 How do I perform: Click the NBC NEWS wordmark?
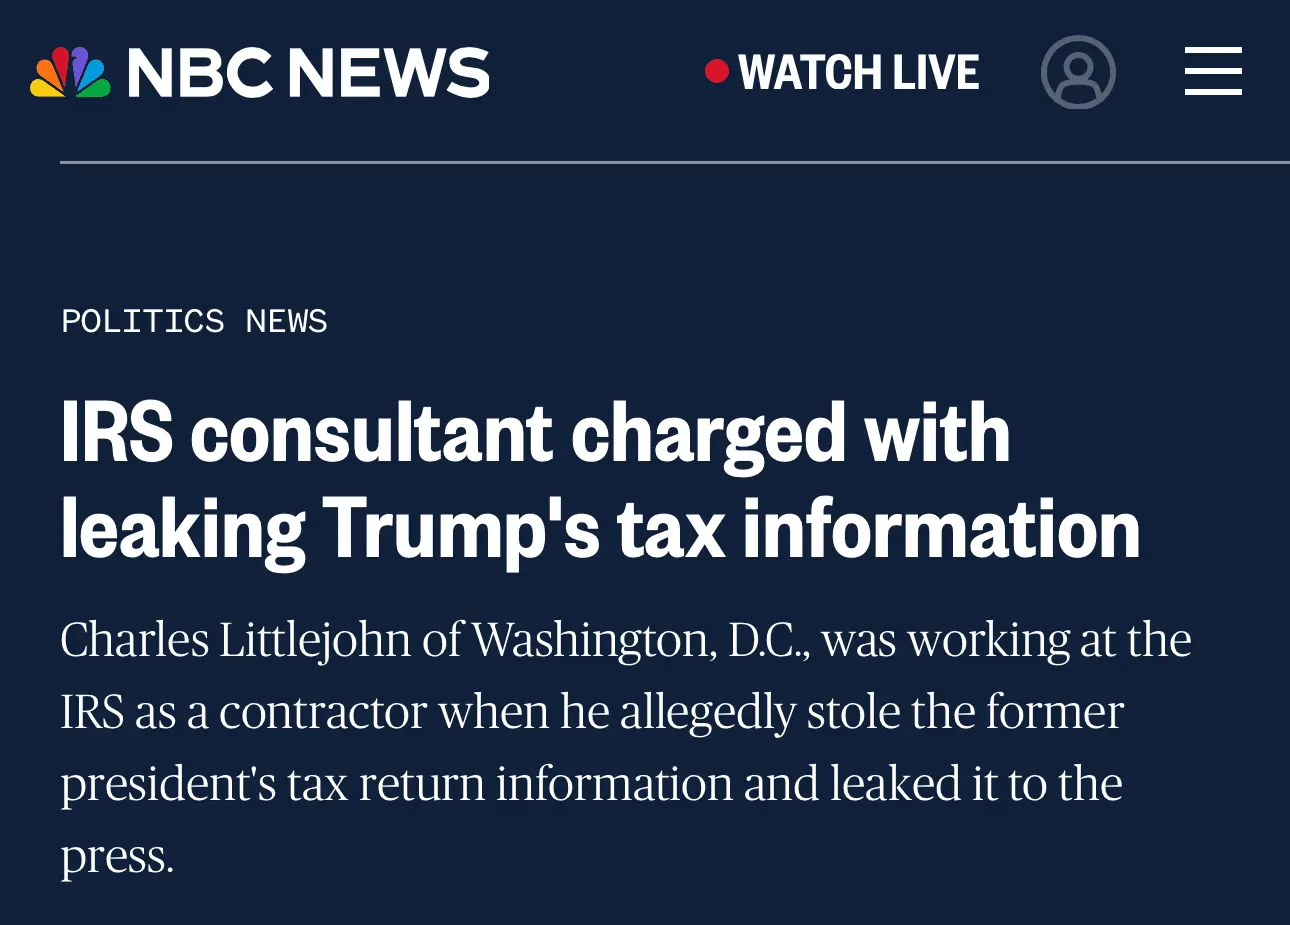pyautogui.click(x=308, y=73)
